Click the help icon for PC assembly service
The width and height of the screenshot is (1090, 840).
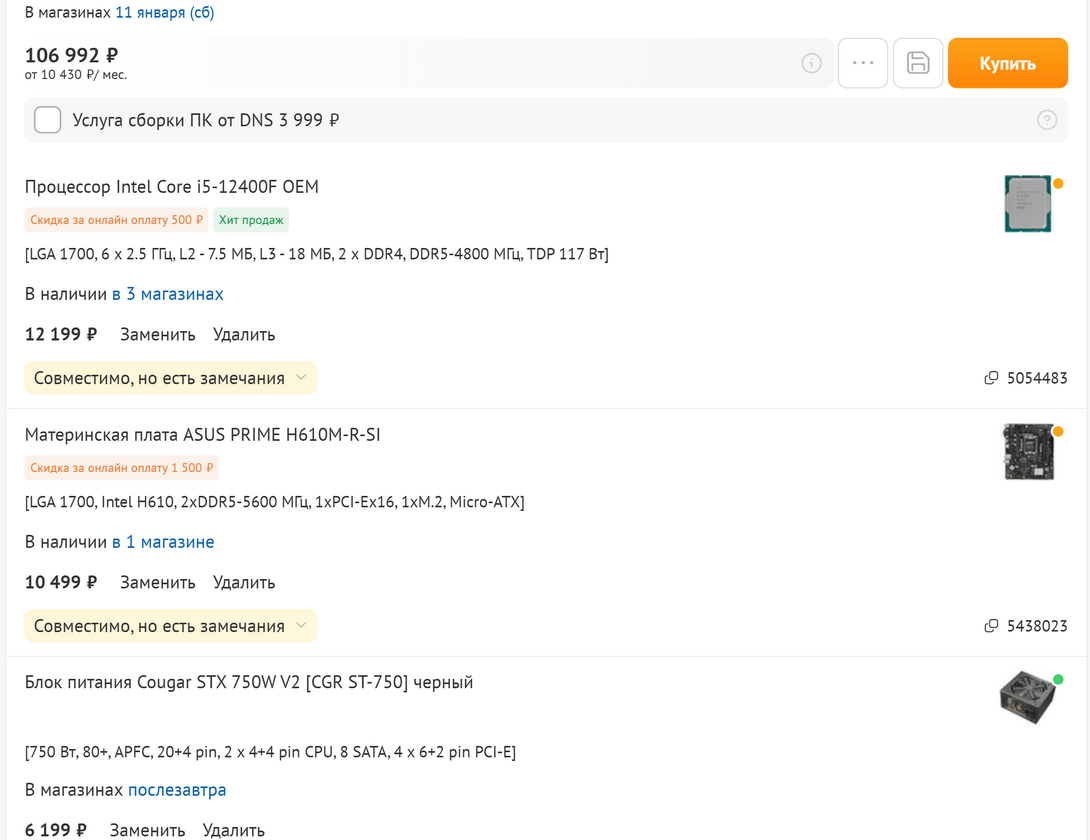1047,120
